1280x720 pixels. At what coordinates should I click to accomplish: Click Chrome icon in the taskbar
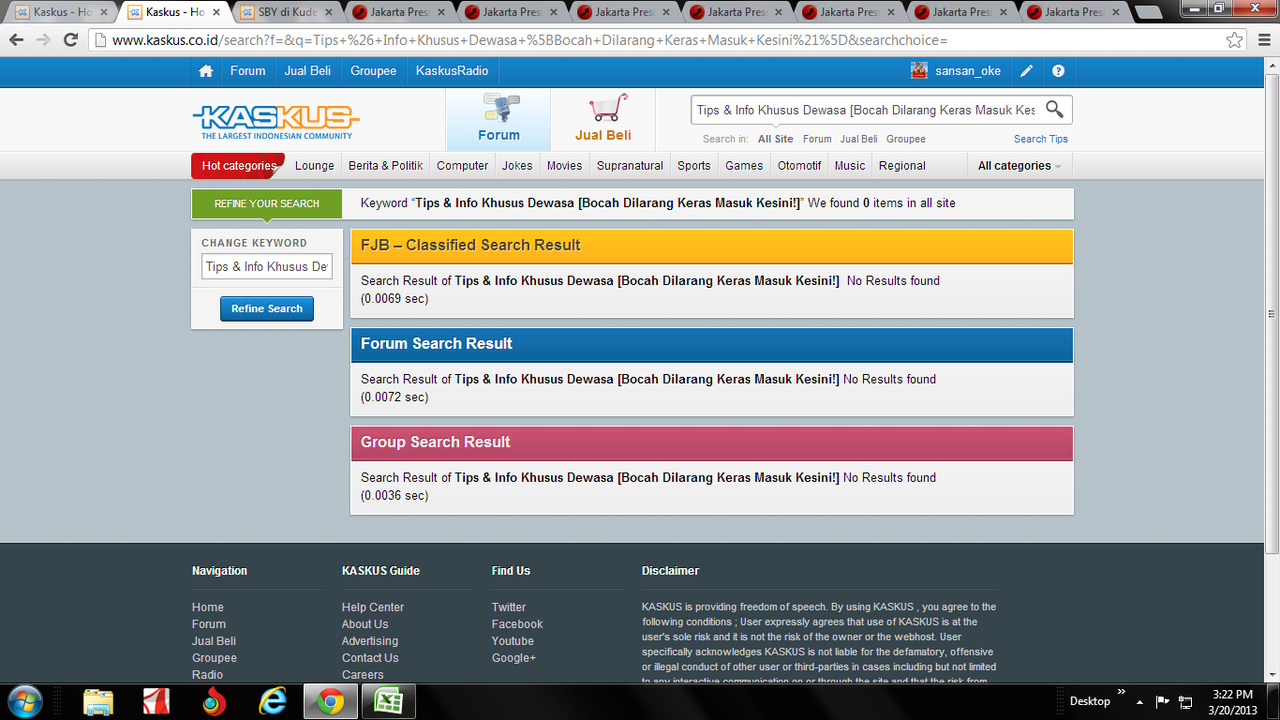(x=330, y=702)
